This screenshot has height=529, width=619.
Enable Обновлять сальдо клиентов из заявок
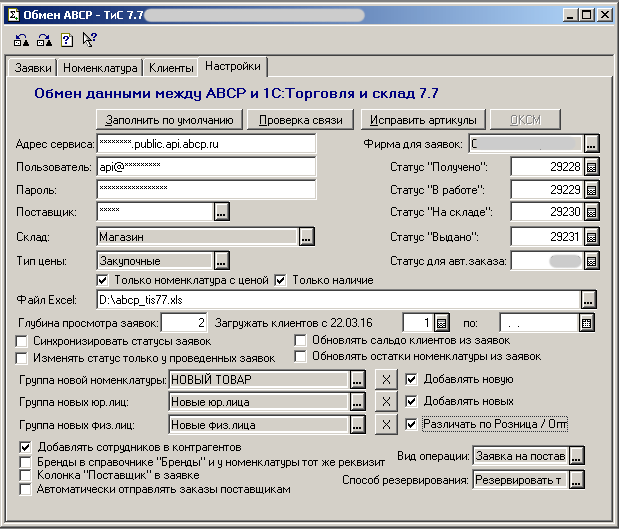pos(300,340)
